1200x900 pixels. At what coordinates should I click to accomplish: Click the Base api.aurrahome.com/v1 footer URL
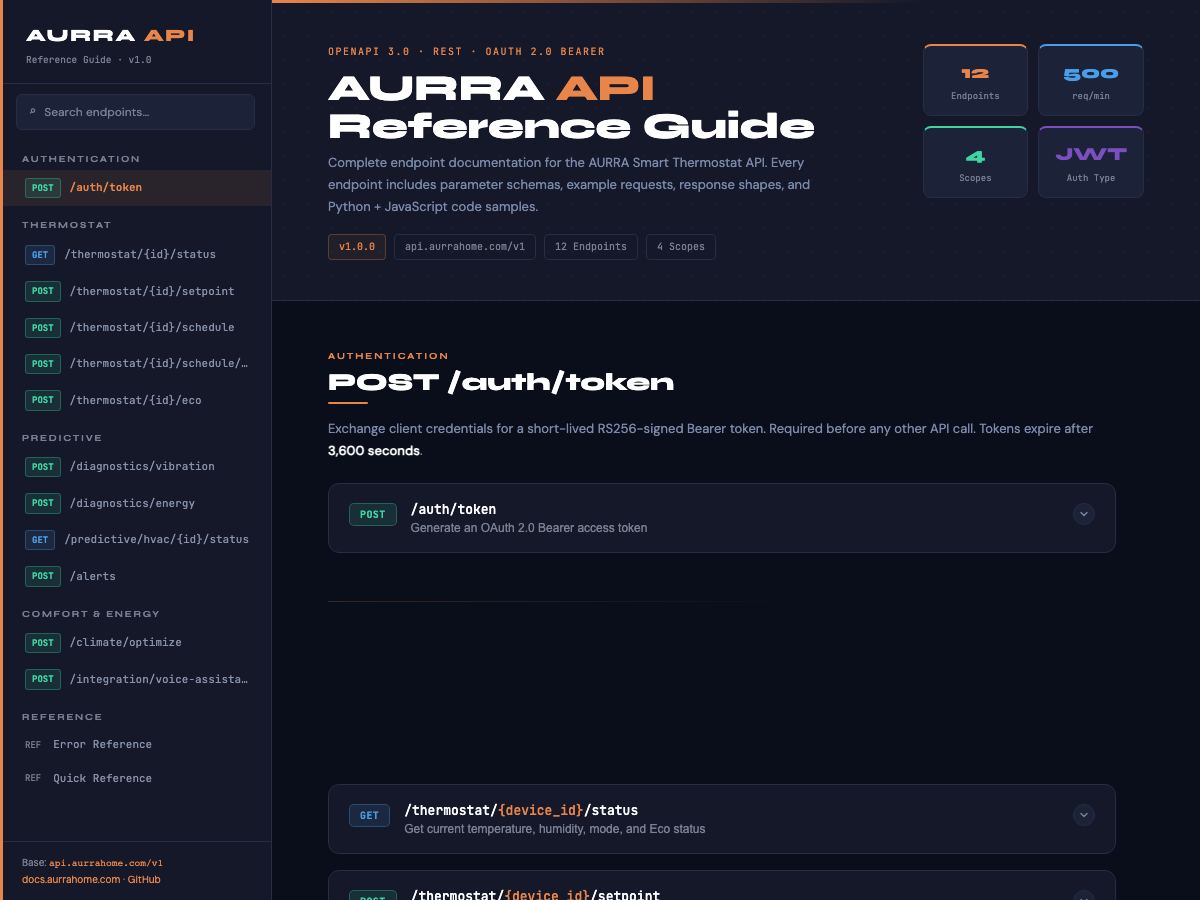pos(106,863)
